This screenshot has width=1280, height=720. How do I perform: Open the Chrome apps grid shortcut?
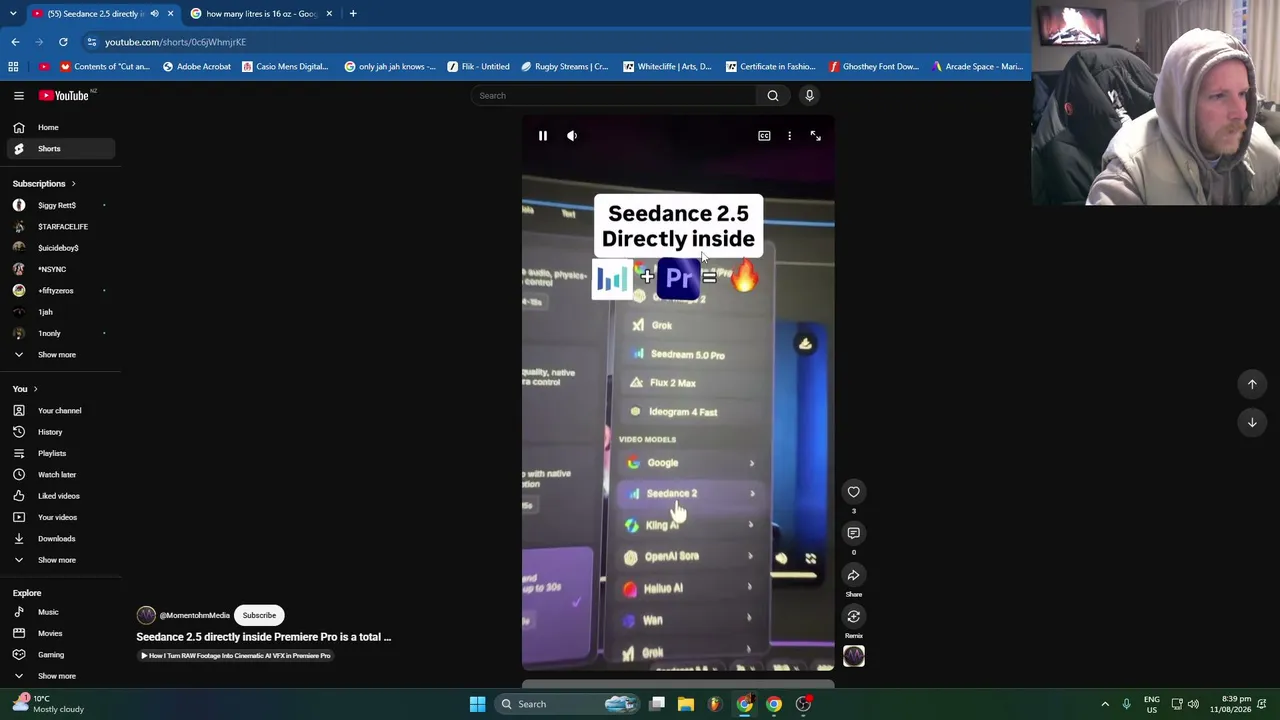click(x=13, y=67)
